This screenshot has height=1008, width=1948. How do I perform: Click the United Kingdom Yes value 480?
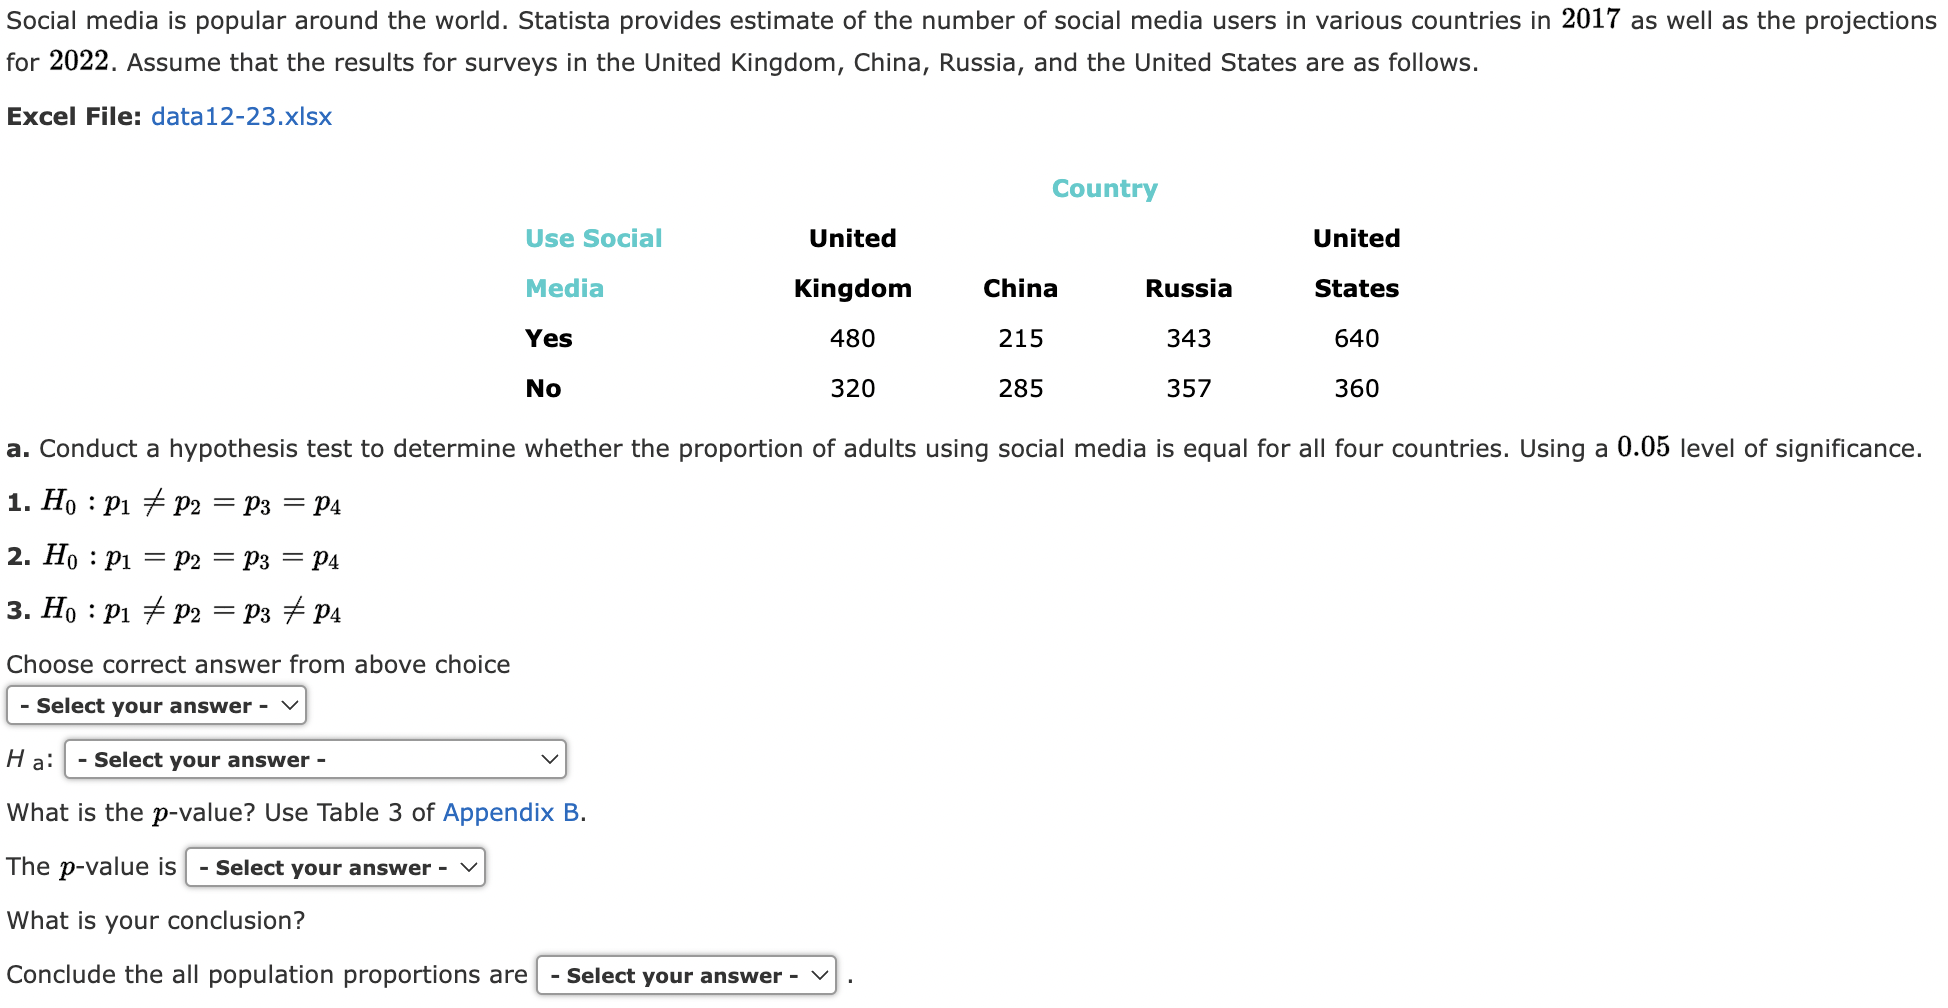tap(852, 338)
